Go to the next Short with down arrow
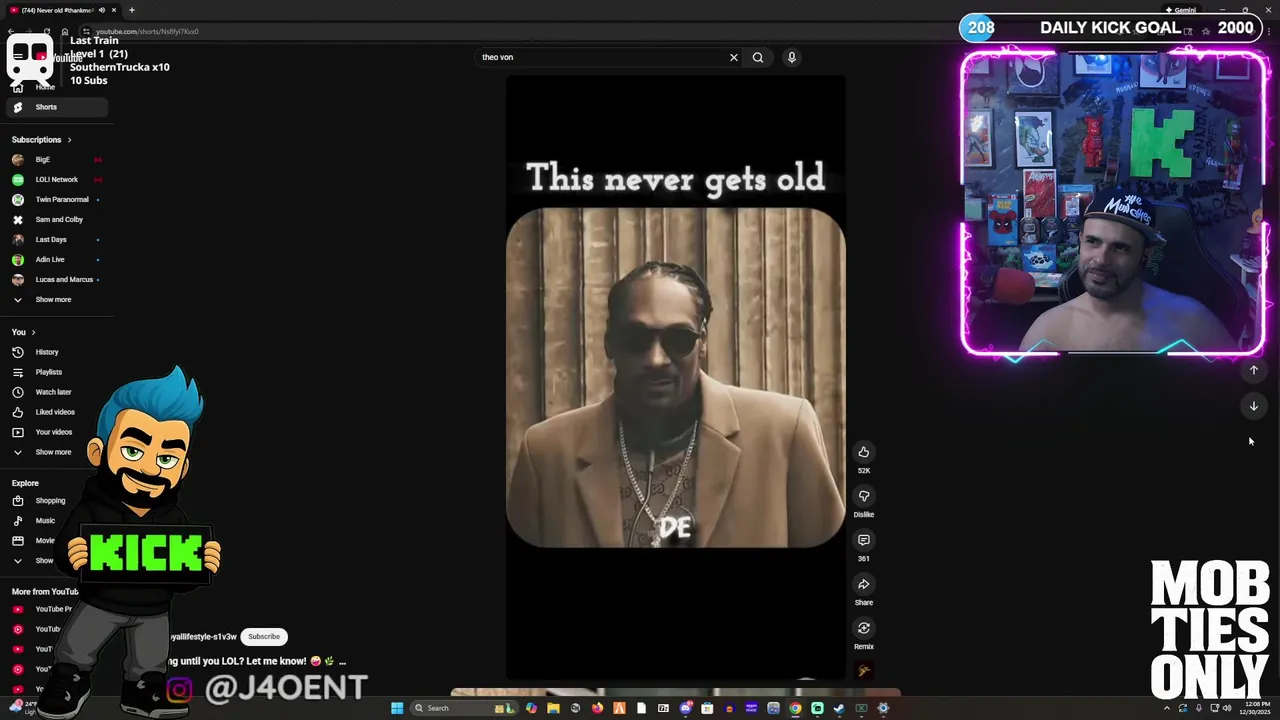Viewport: 1280px width, 720px height. (x=1254, y=406)
